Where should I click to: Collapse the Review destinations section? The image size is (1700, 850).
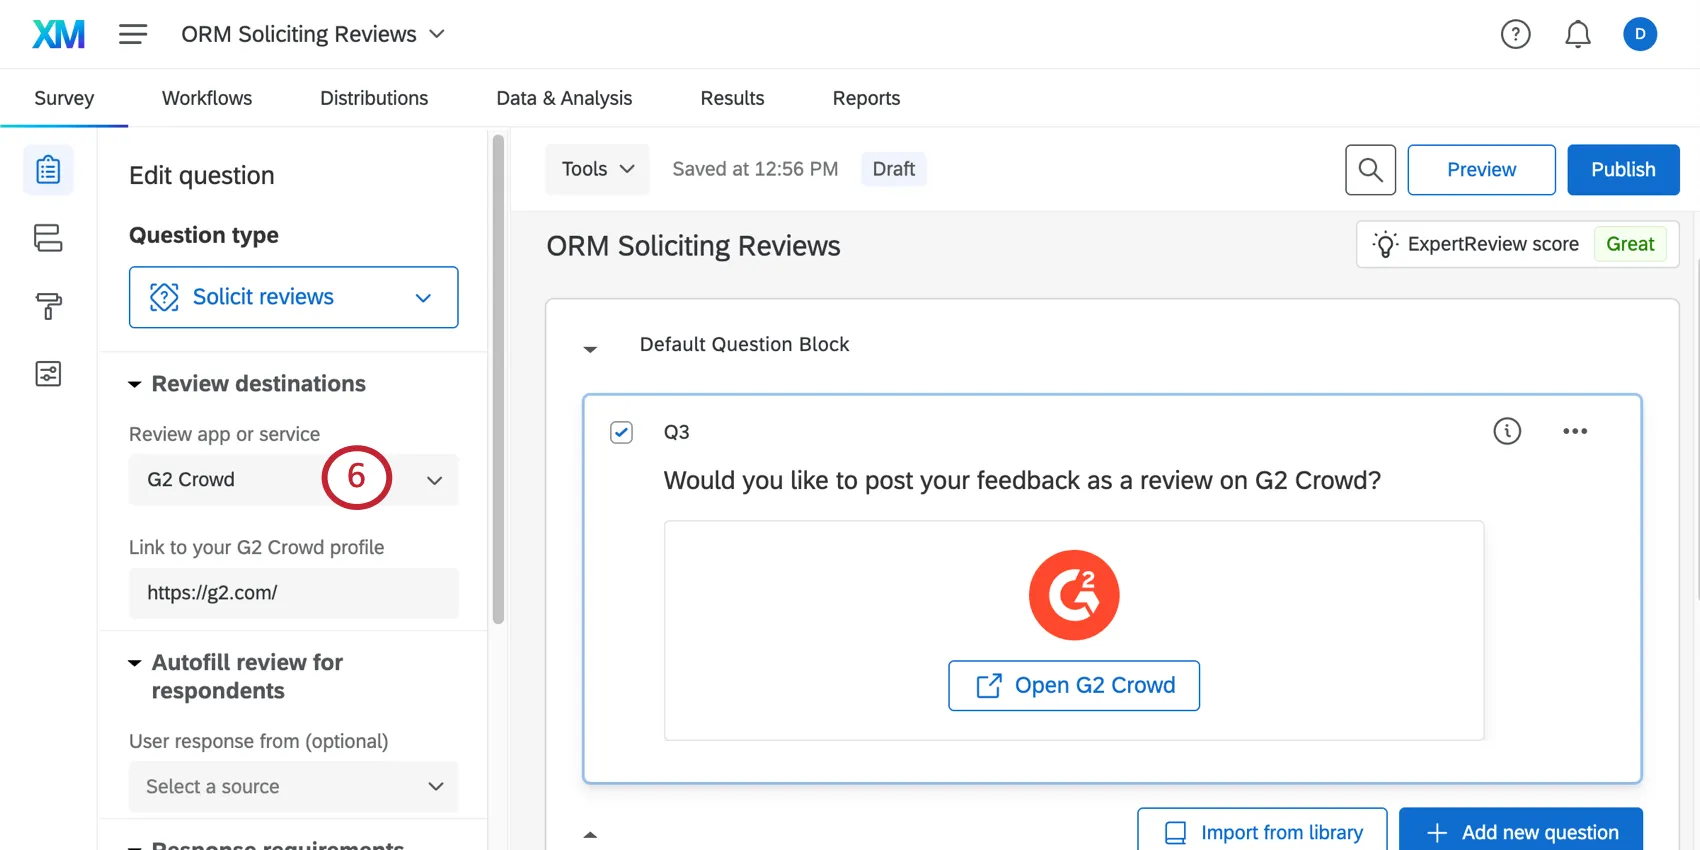135,385
